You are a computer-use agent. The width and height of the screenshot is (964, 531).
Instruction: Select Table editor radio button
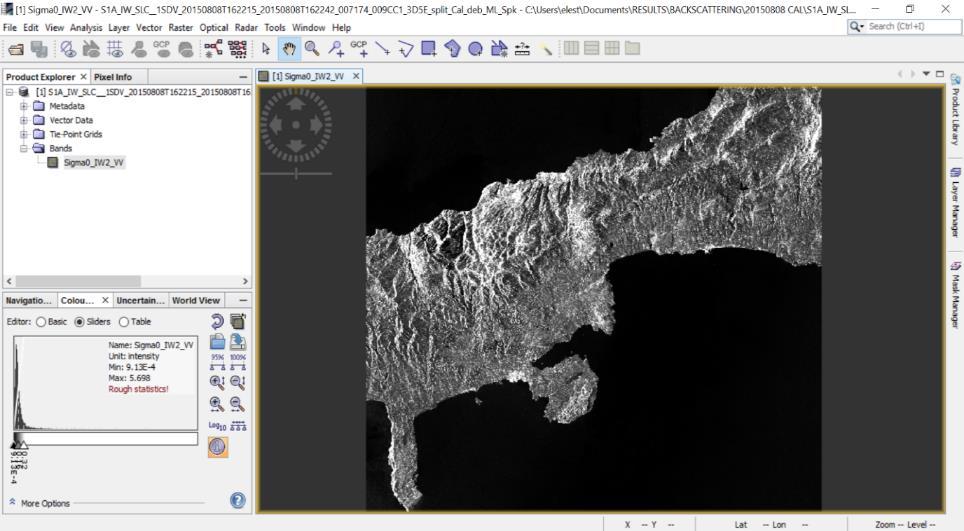click(124, 322)
